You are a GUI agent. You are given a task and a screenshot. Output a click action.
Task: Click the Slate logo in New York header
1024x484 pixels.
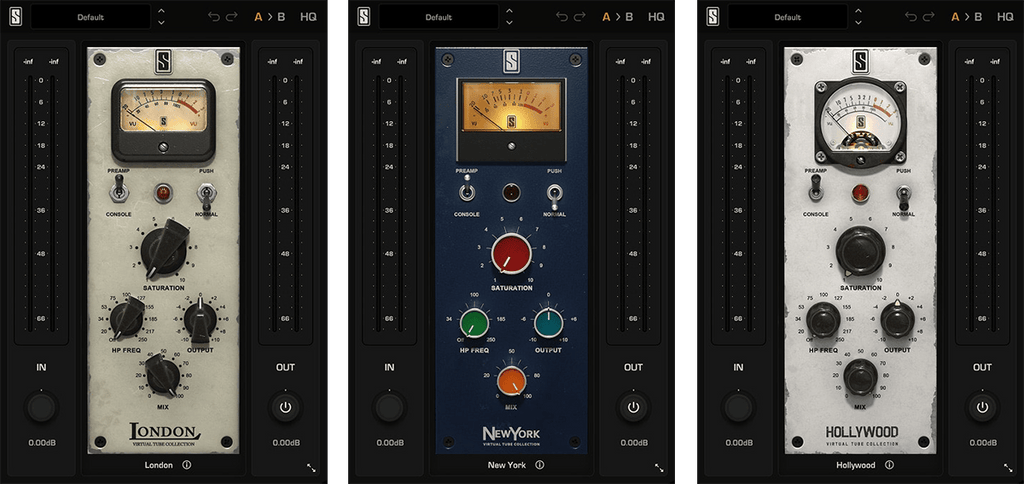pos(364,17)
